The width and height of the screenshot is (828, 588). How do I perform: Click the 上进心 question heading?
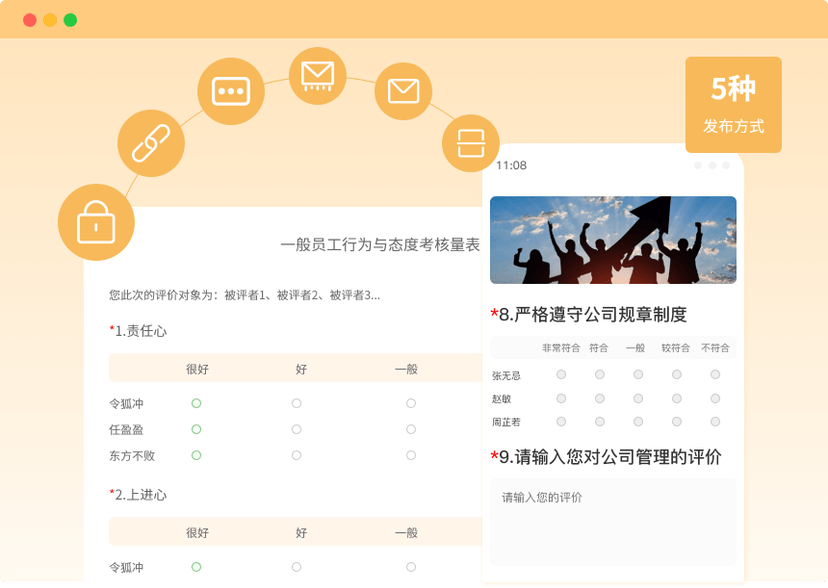[x=140, y=494]
